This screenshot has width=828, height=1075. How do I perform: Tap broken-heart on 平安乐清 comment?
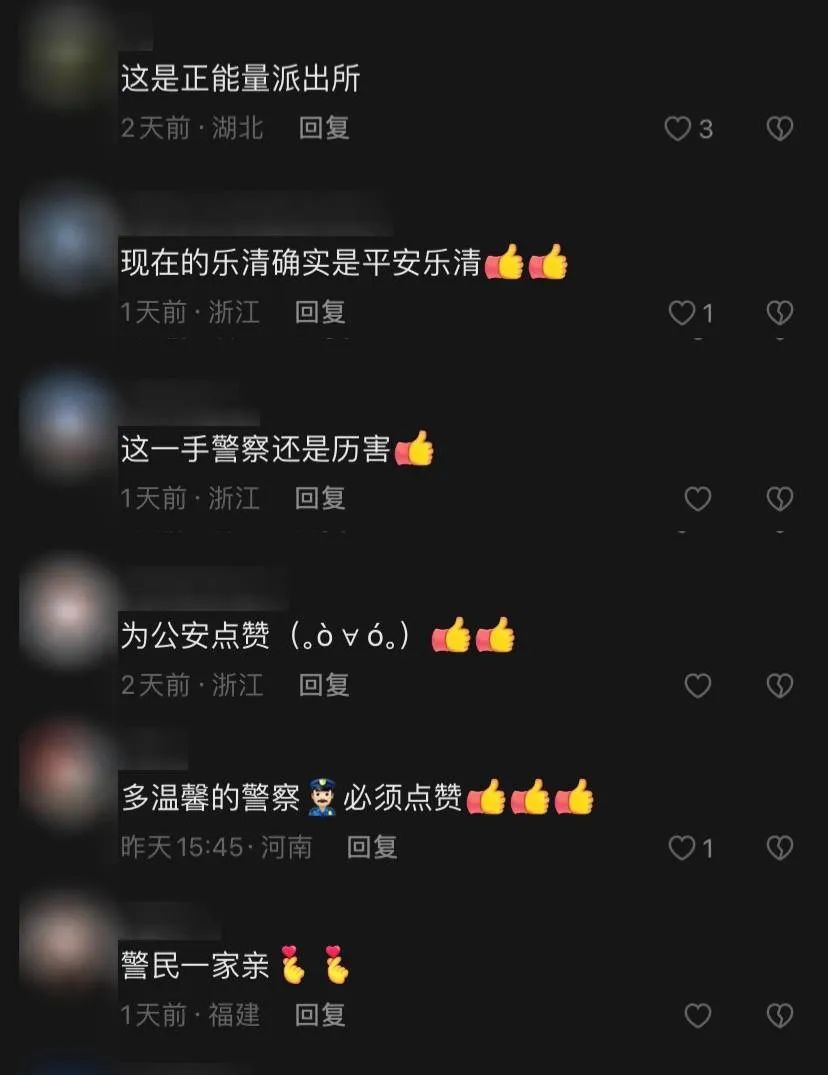779,313
